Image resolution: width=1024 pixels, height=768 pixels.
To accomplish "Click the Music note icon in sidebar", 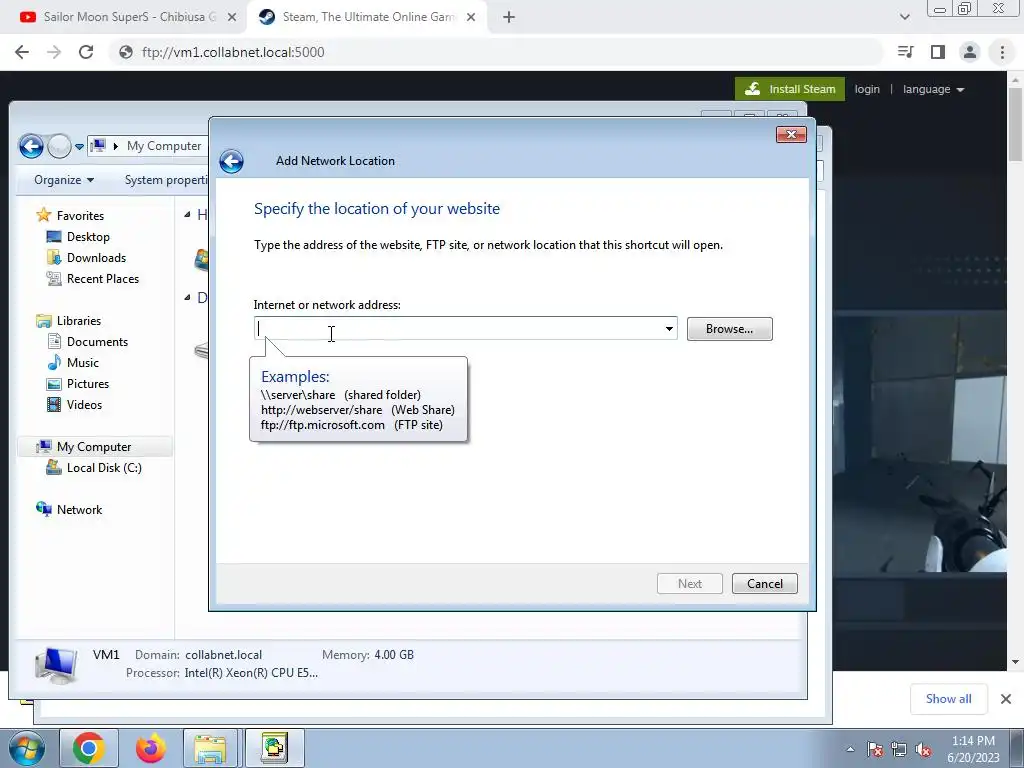I will point(54,362).
